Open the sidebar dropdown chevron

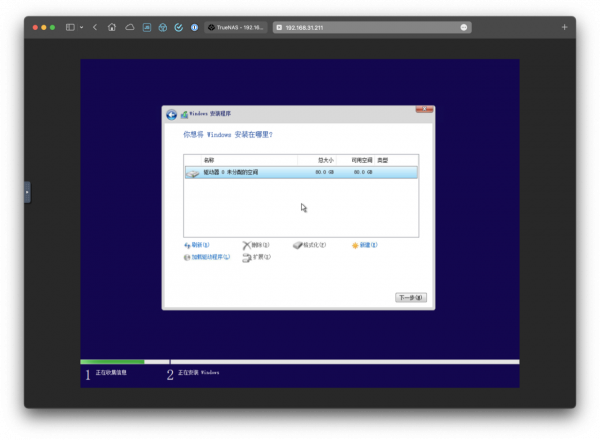pyautogui.click(x=82, y=27)
